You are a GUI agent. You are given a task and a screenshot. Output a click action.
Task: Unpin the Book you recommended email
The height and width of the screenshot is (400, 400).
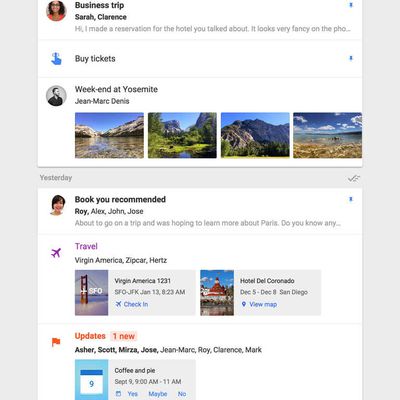pos(351,199)
